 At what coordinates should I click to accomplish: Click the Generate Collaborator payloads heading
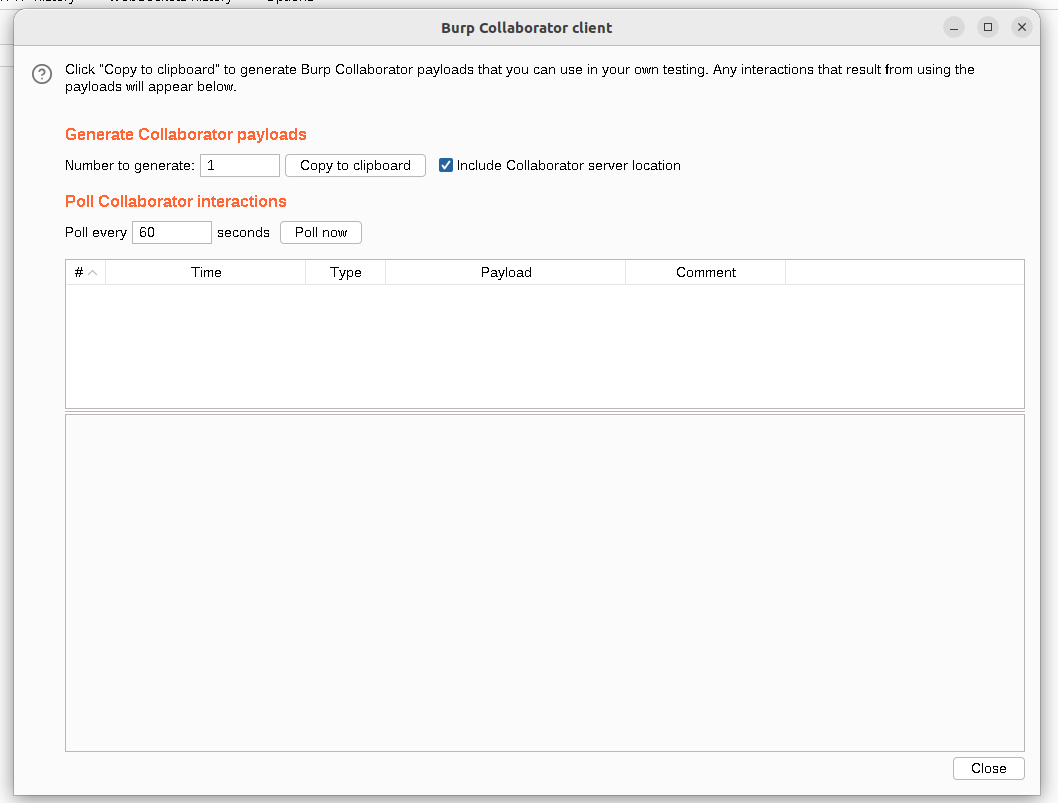pyautogui.click(x=186, y=134)
